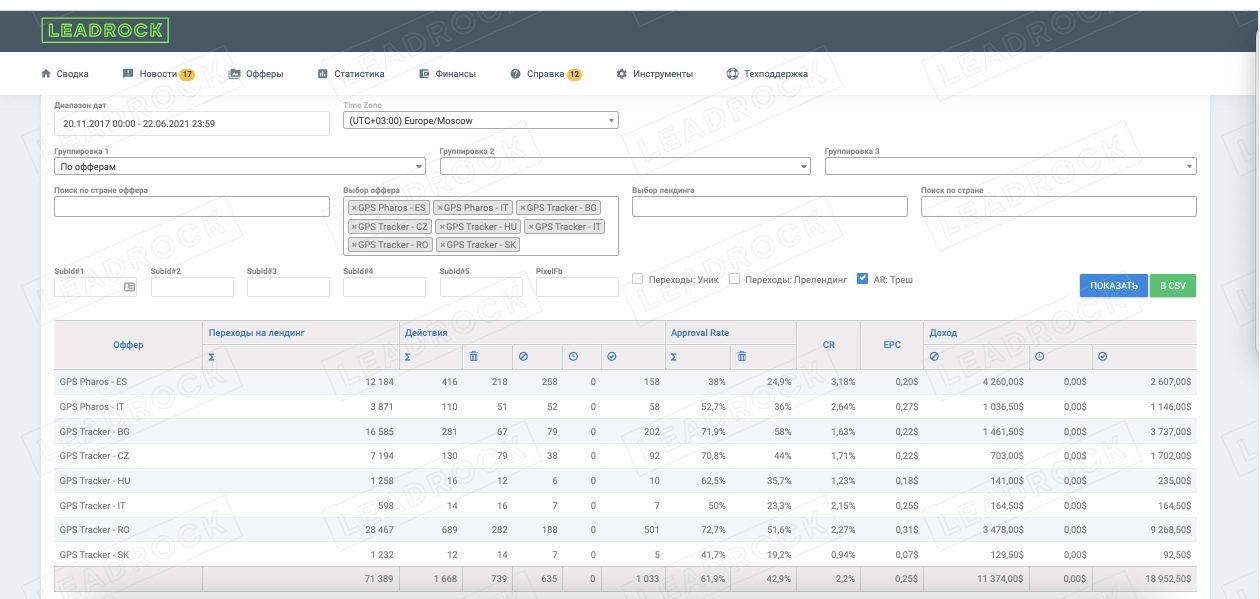Screen dimensions: 1260x599
Task: Remove the GPS Tracker - BG offer tag
Action: 522,208
